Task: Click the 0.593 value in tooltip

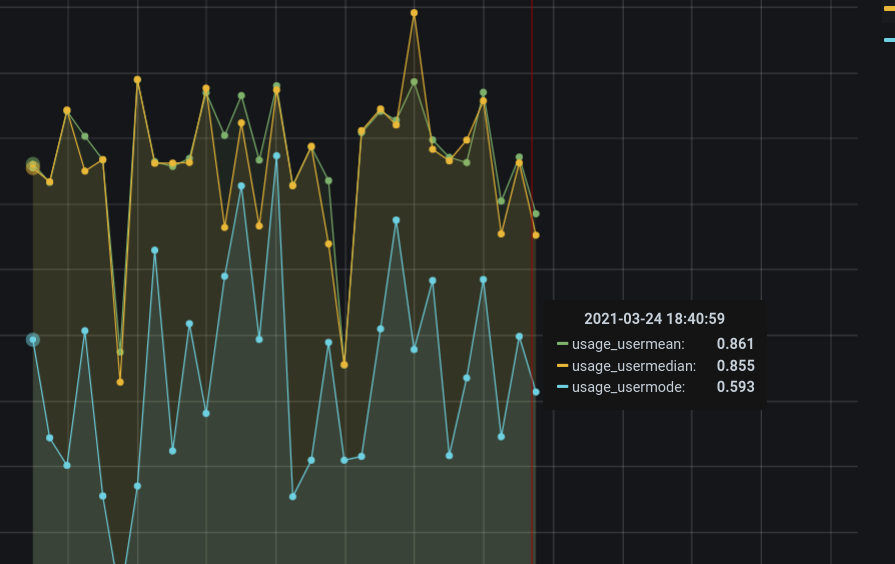Action: click(735, 386)
